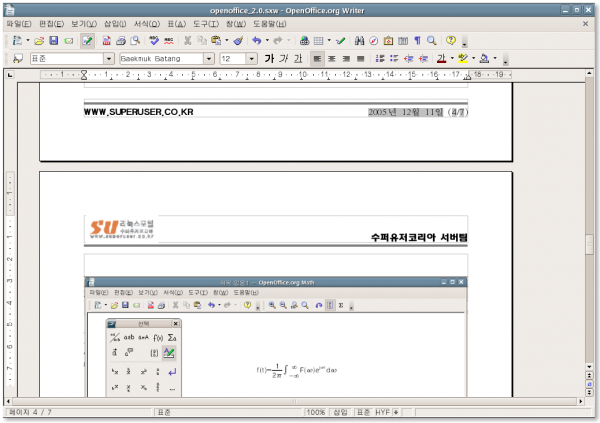Apply font color with red-underlined 가 icon
This screenshot has width=600, height=423.
click(x=442, y=59)
